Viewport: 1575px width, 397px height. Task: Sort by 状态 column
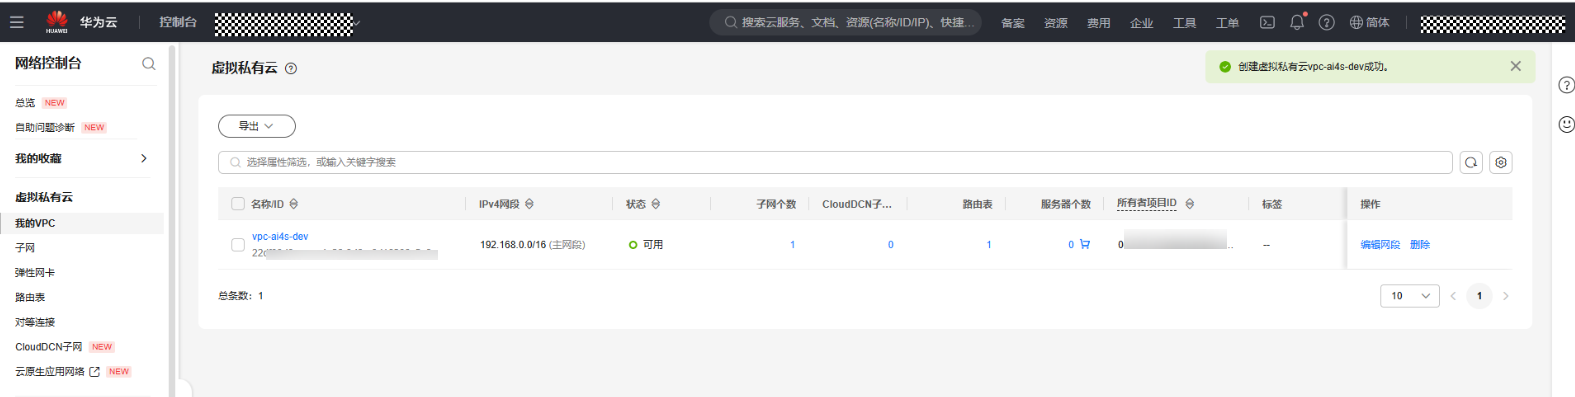click(656, 204)
